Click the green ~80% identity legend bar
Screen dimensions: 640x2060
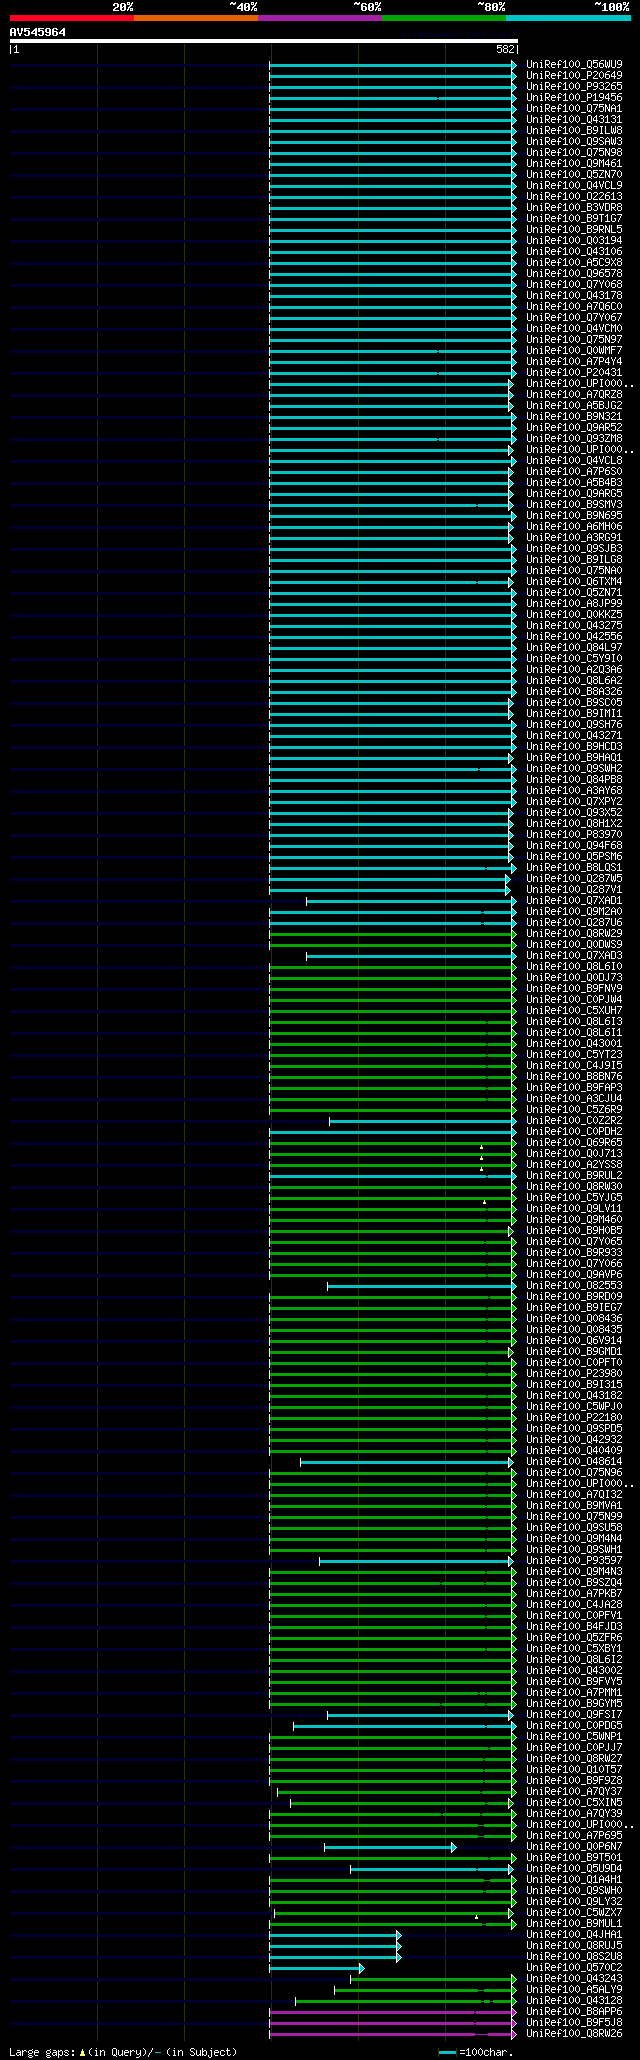[x=444, y=18]
